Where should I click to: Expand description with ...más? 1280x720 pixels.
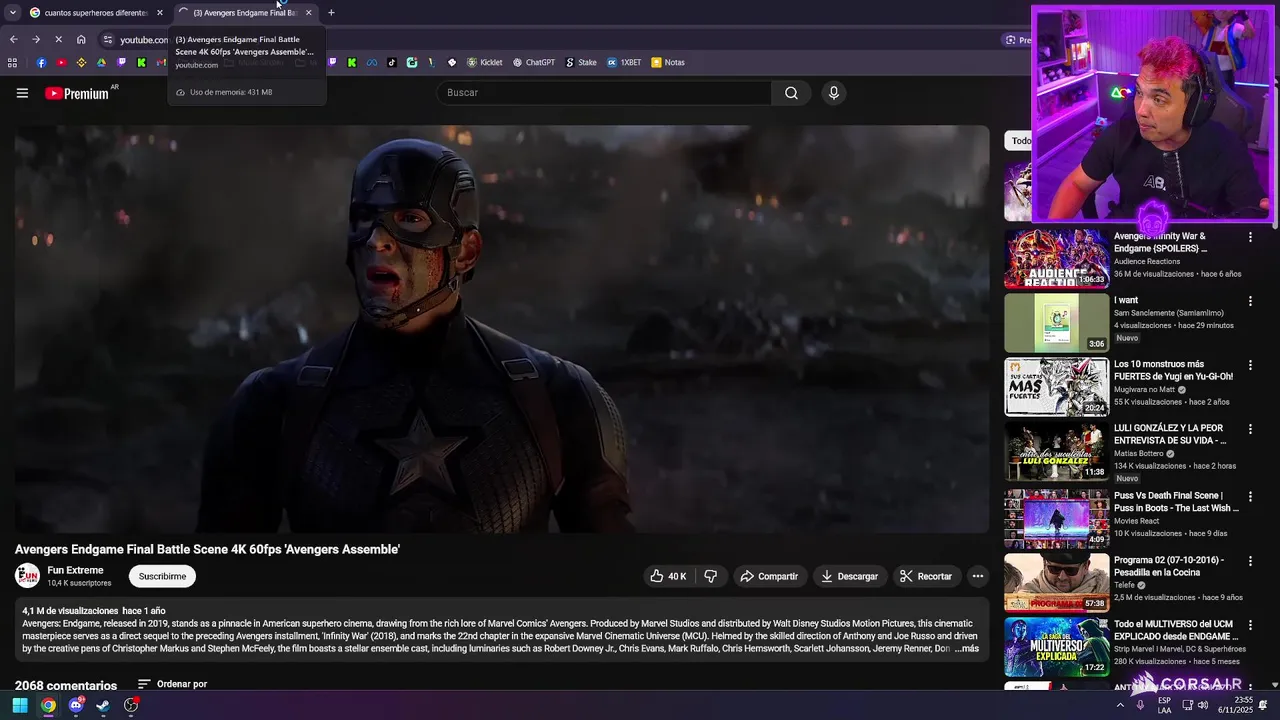(967, 649)
